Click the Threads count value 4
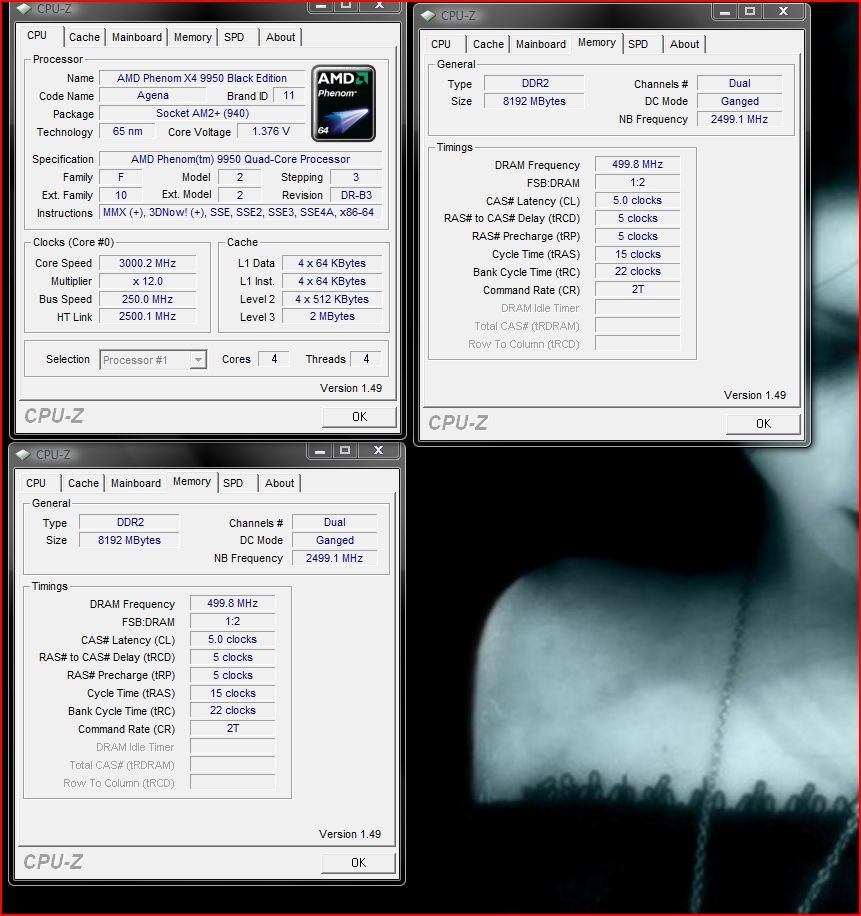The image size is (861, 916). (x=366, y=359)
